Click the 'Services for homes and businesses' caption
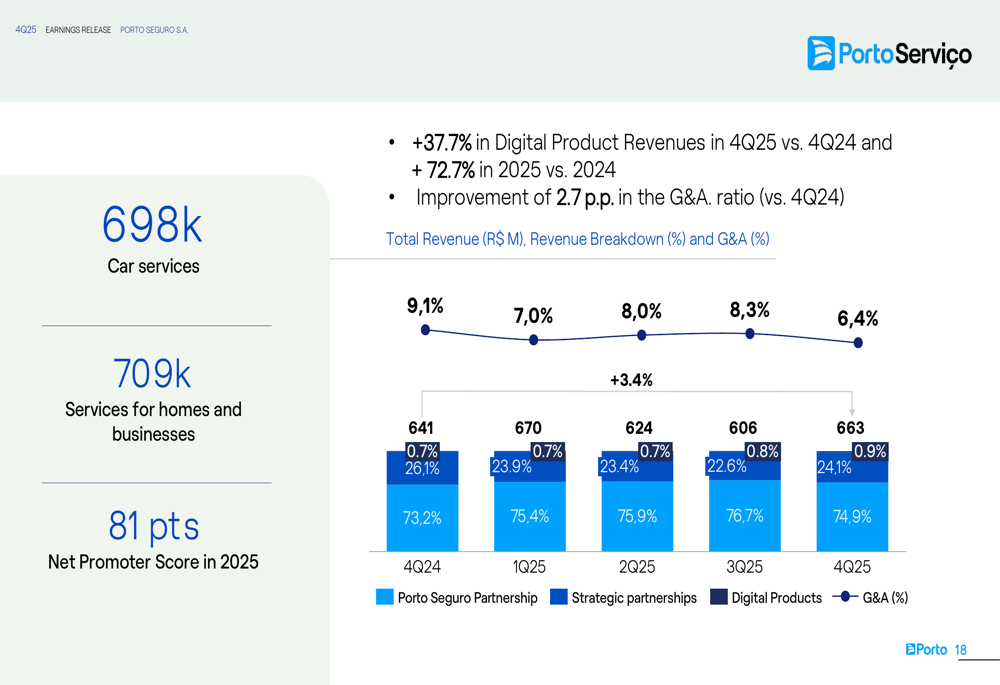The image size is (1000, 685). 153,422
